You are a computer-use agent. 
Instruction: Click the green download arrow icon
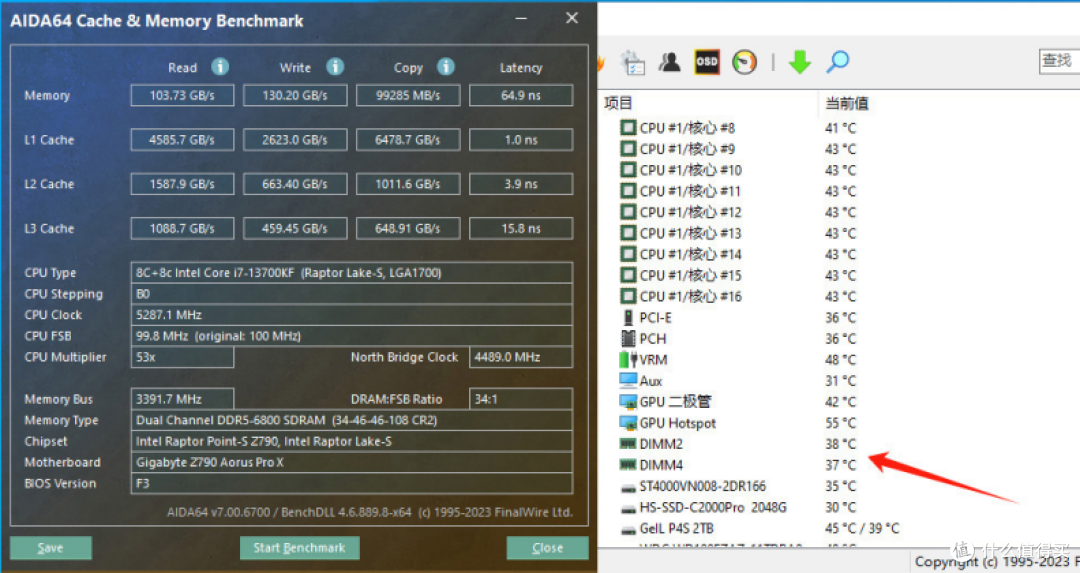[x=800, y=62]
